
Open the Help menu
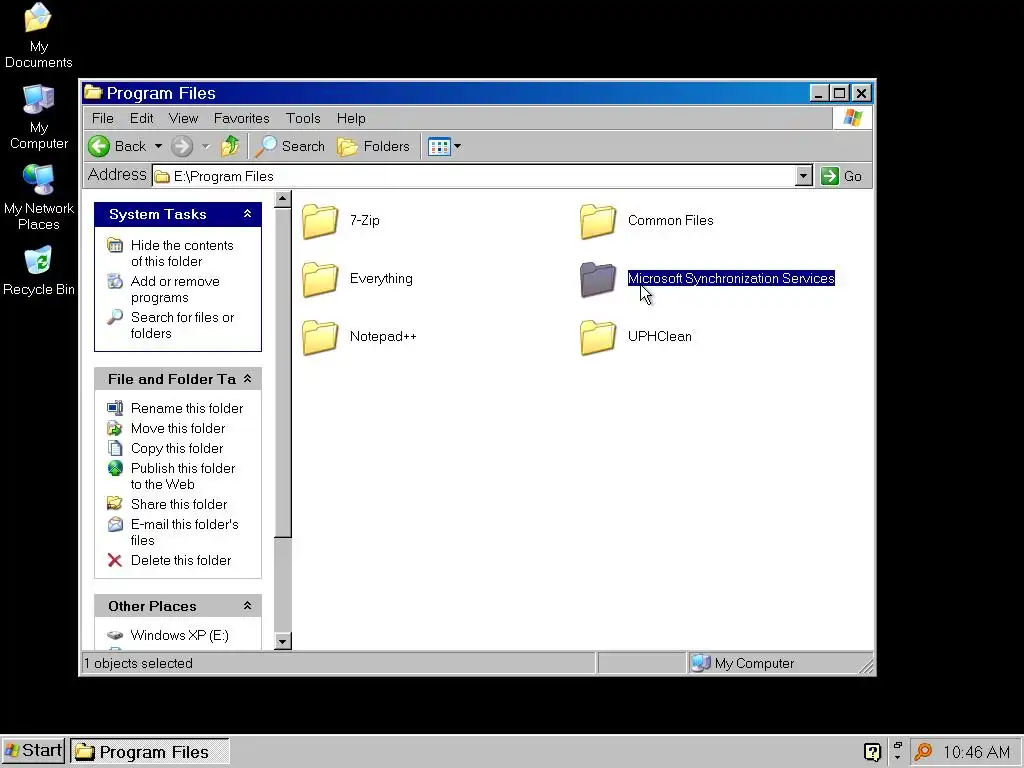[x=351, y=118]
